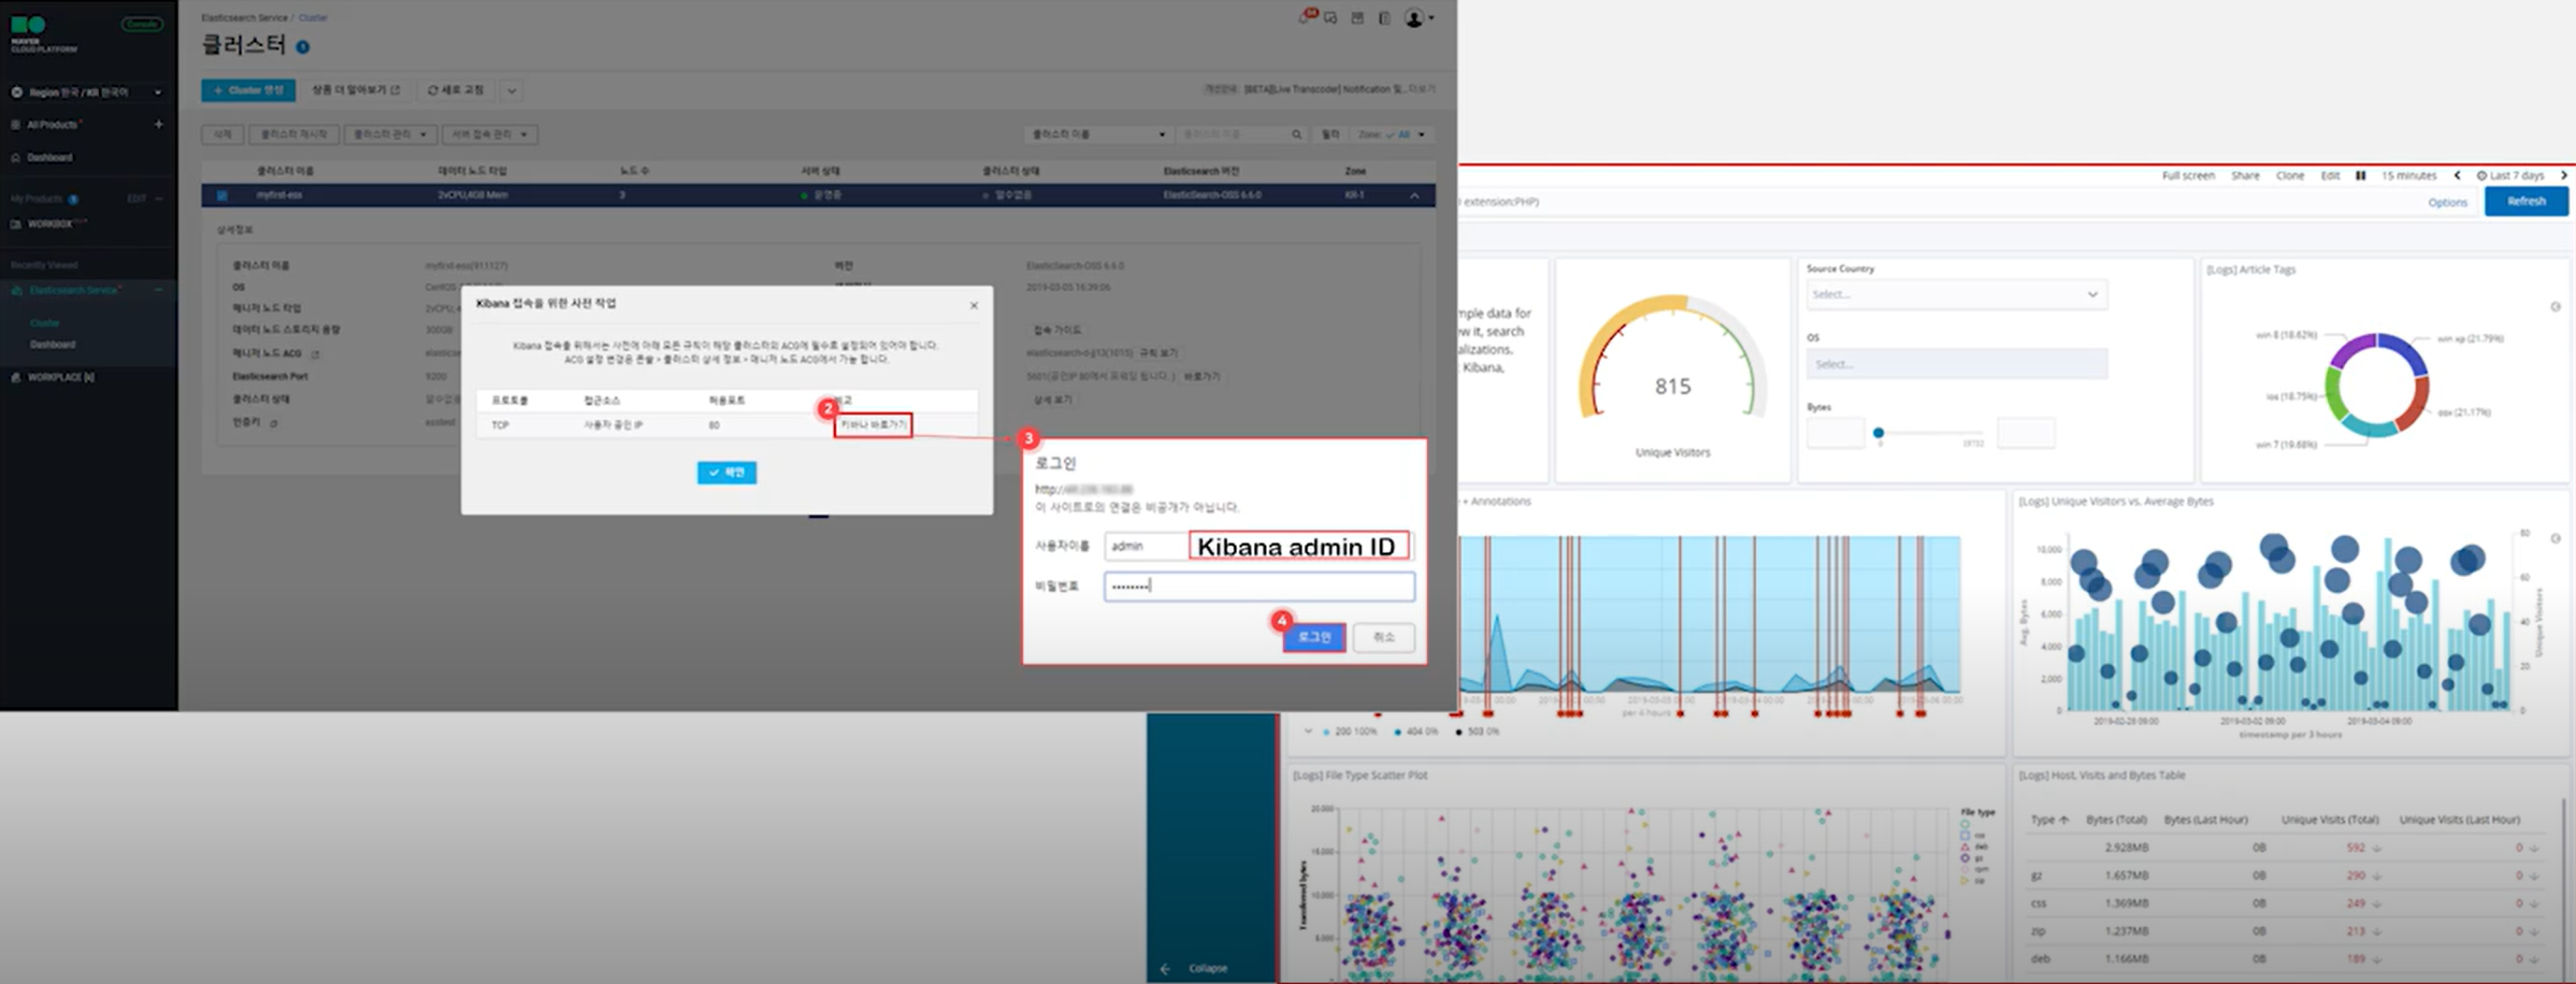This screenshot has height=984, width=2576.
Task: Click the Cluster 생성 button
Action: pos(248,91)
